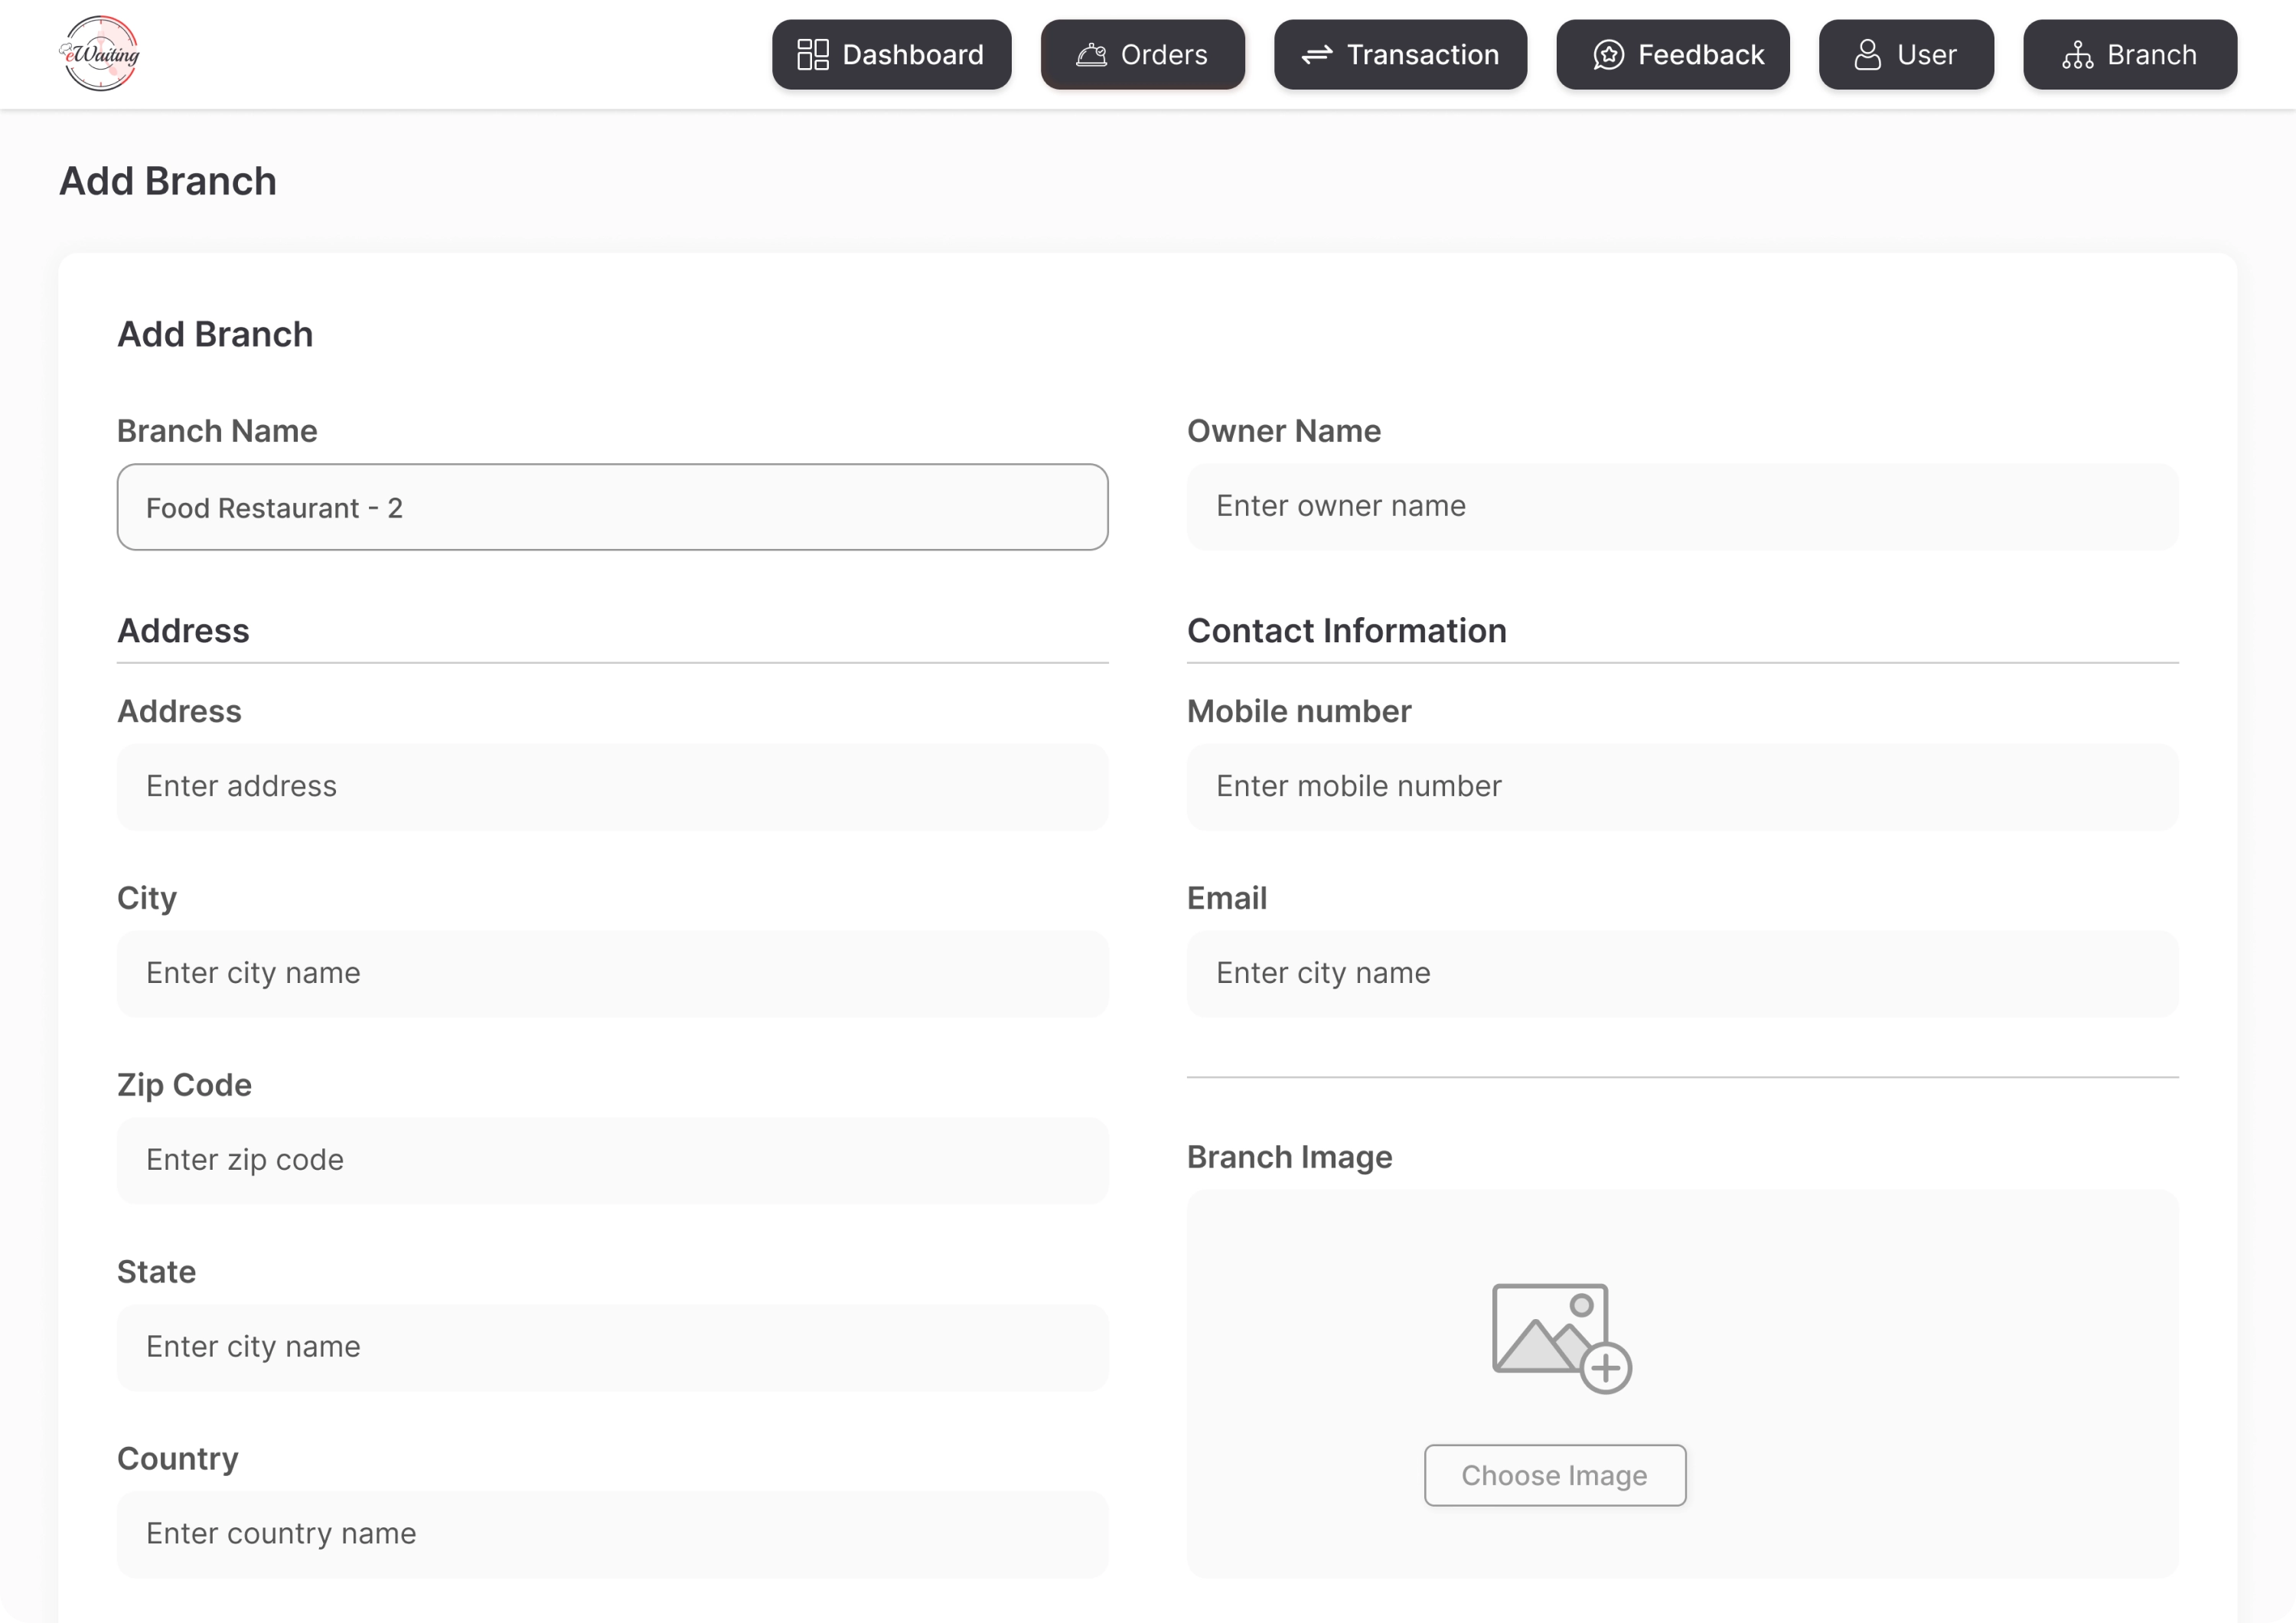The image size is (2296, 1623).
Task: Click the add image placeholder icon
Action: (1560, 1338)
